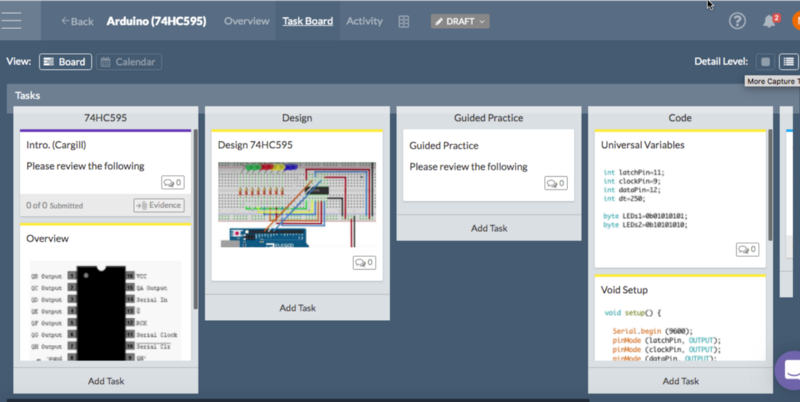
Task: Click the Evidence button on the Intro task
Action: click(159, 205)
